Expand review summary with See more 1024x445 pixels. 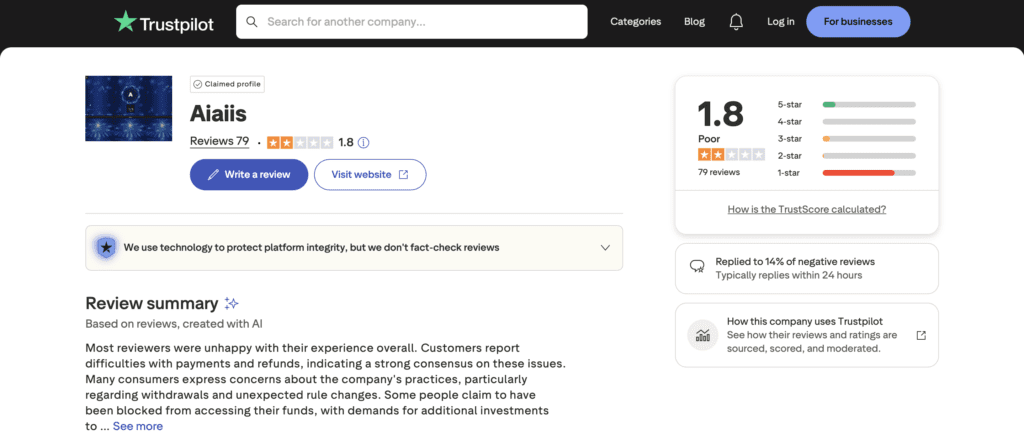pyautogui.click(x=138, y=426)
